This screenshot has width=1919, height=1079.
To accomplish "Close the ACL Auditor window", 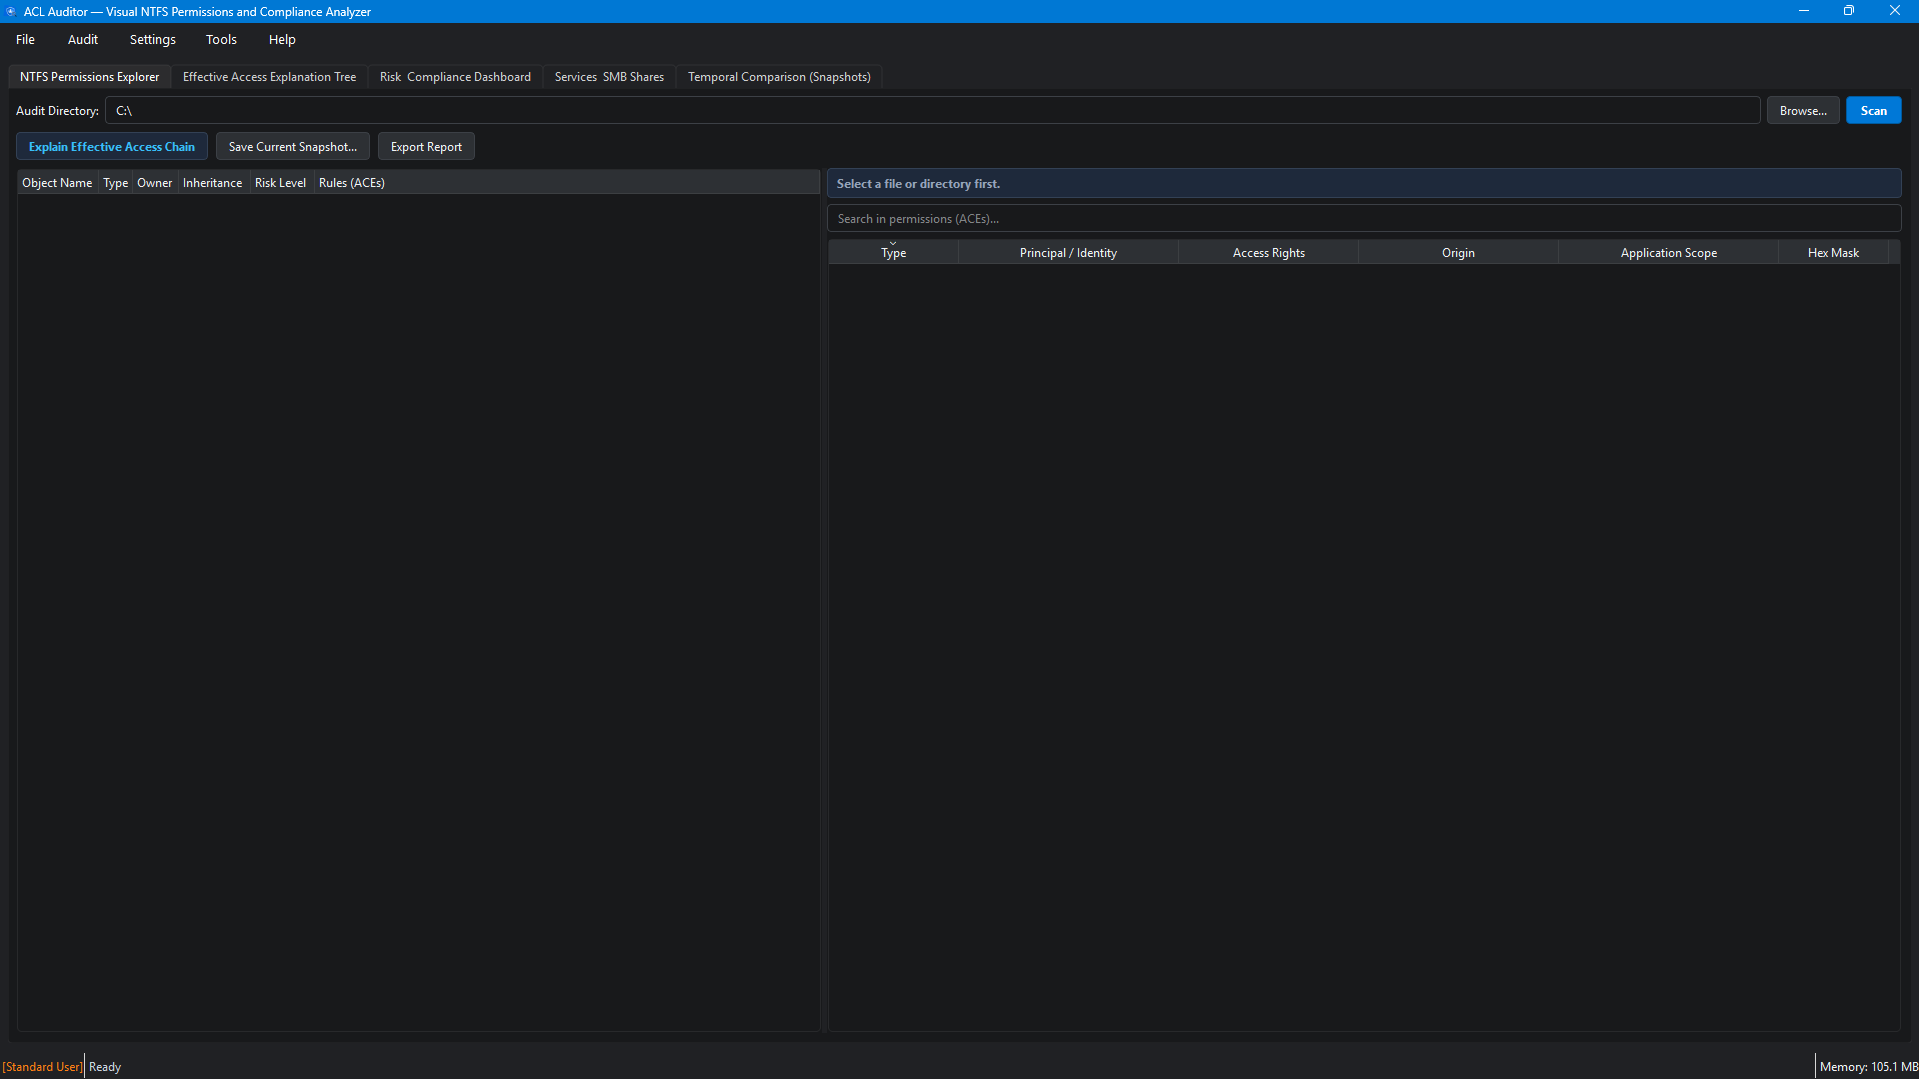I will click(x=1895, y=11).
